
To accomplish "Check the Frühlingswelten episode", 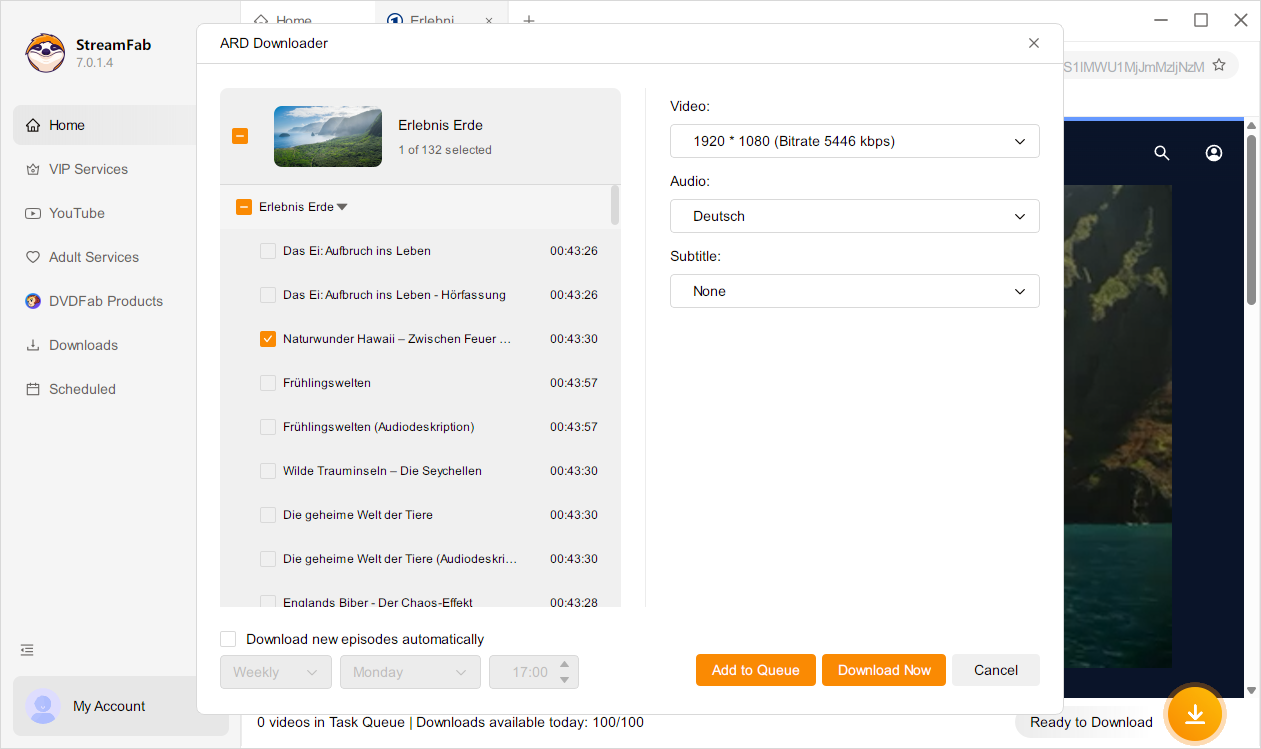I will pos(267,382).
